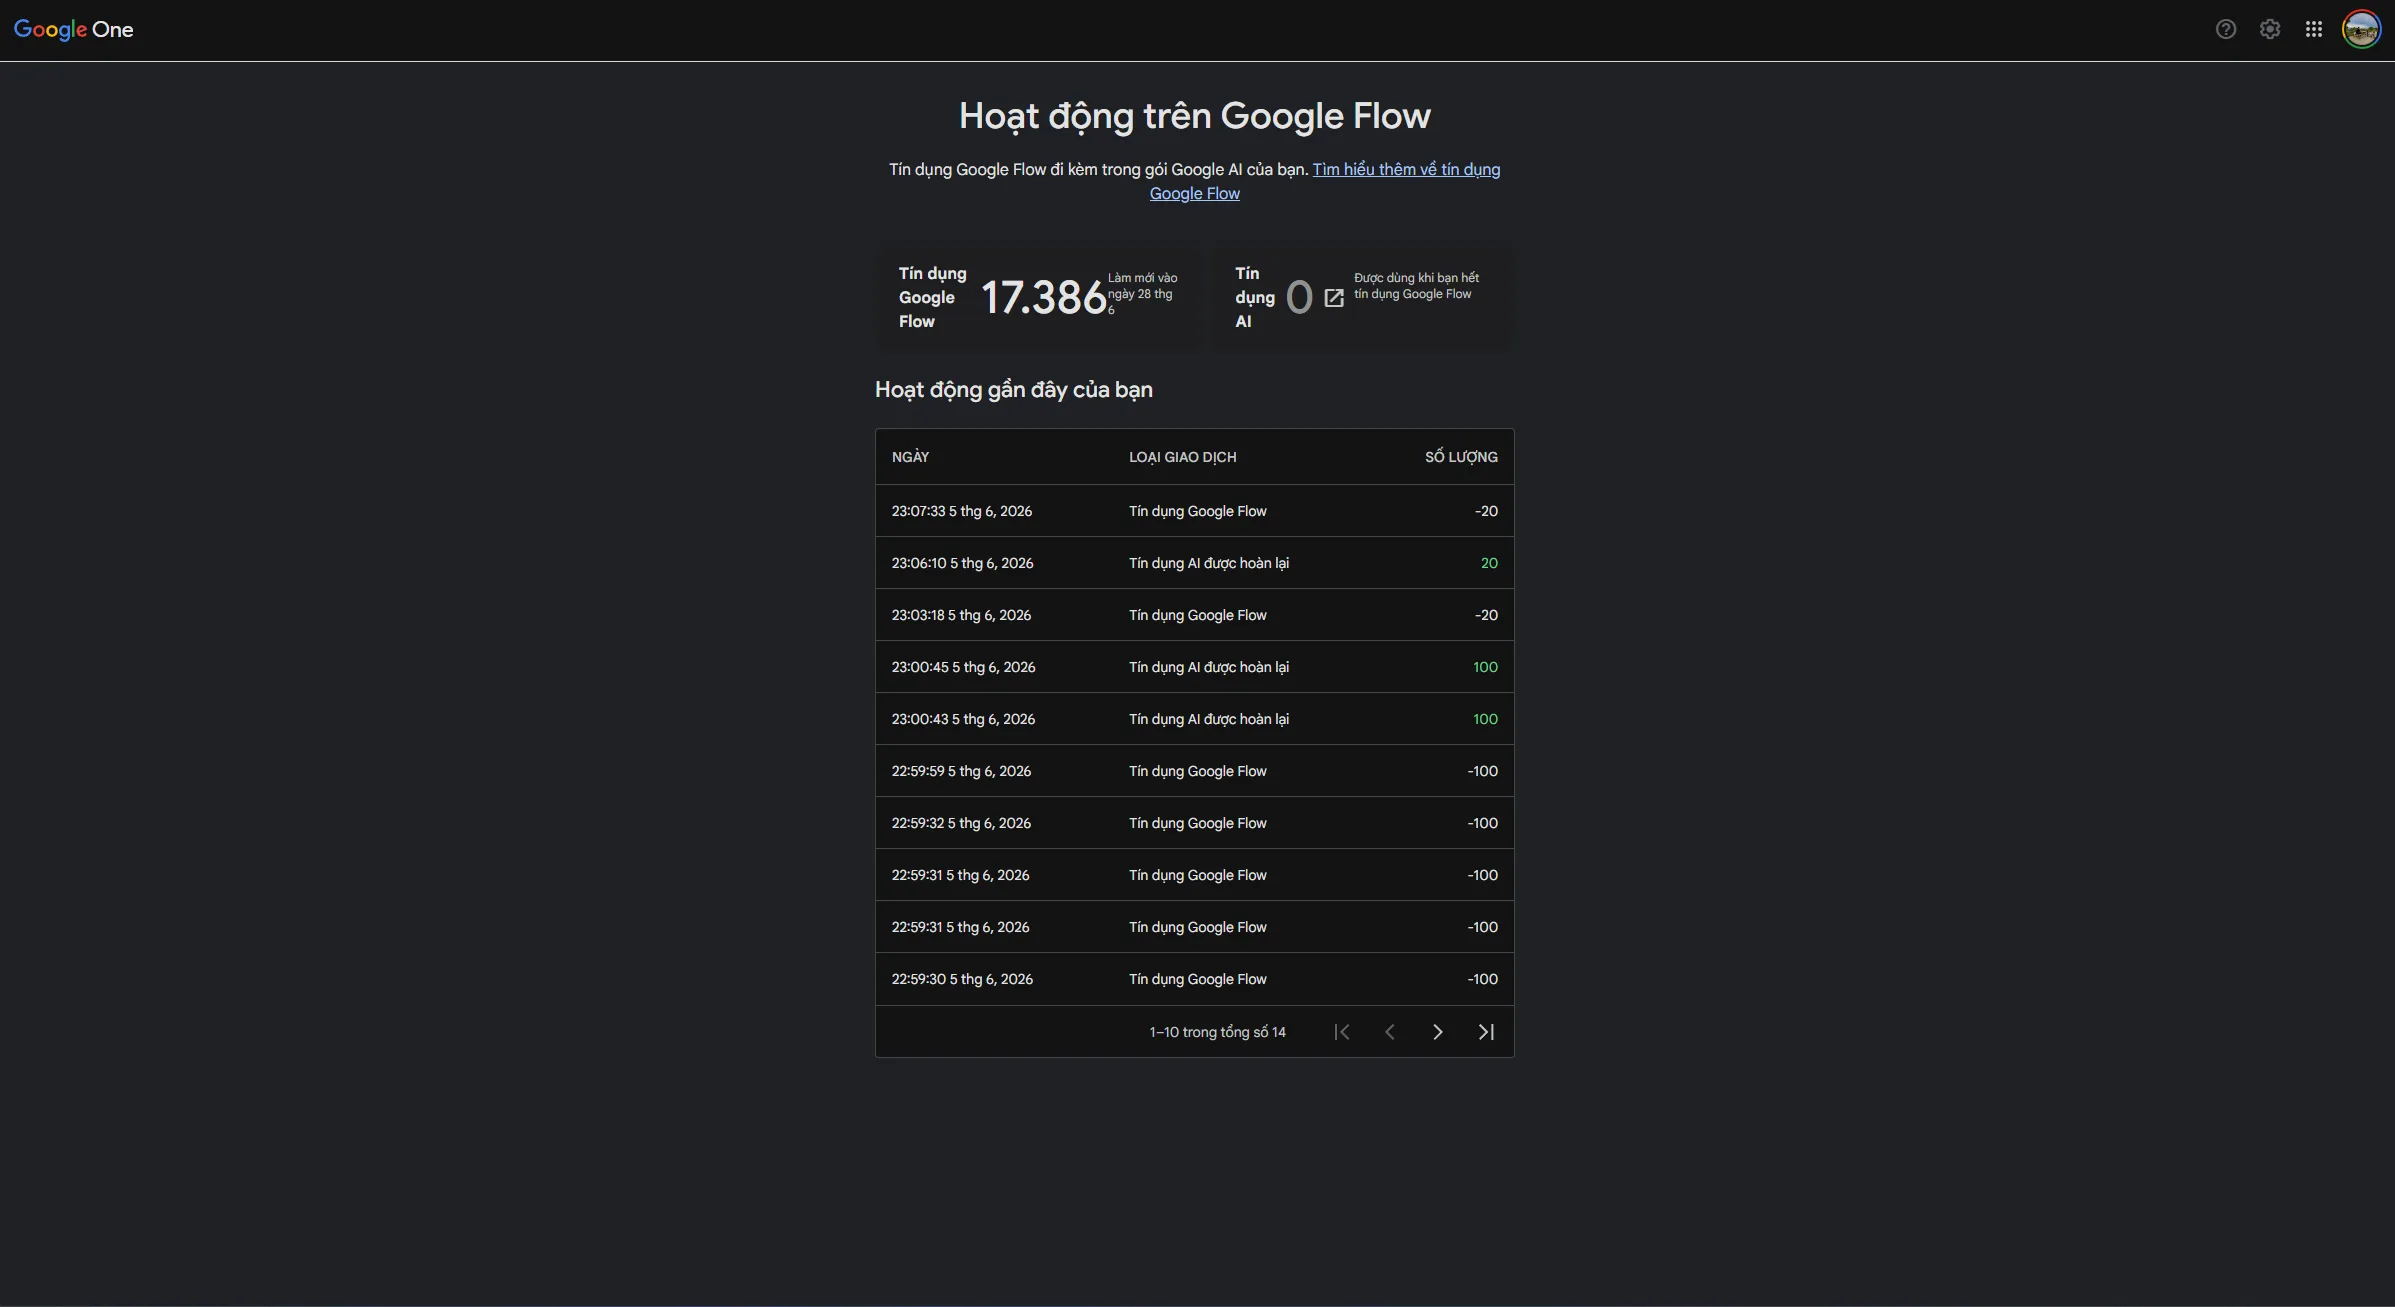
Task: Click the NGÀY column header
Action: [910, 457]
